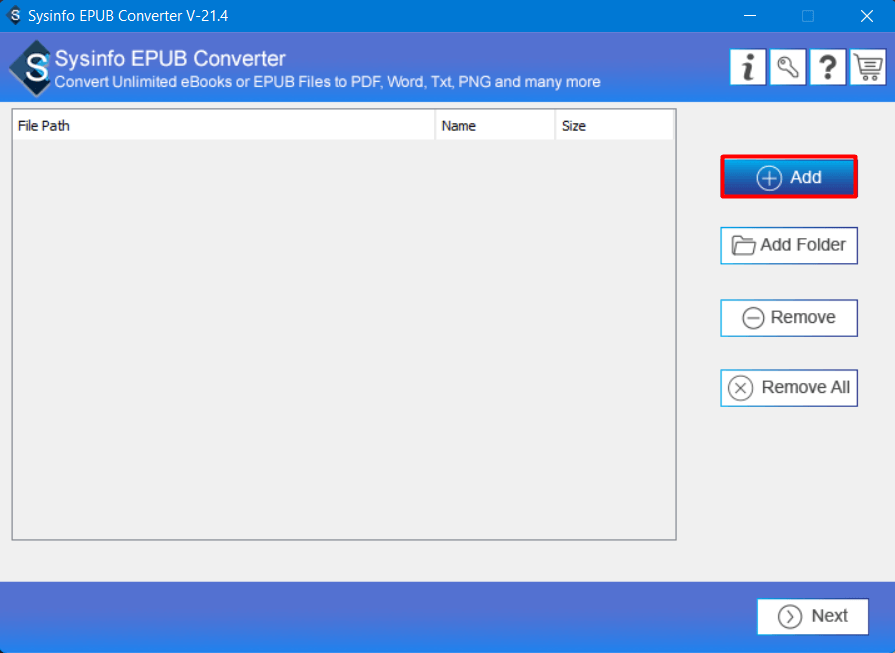The image size is (895, 653).
Task: Click the Add button
Action: (x=789, y=177)
